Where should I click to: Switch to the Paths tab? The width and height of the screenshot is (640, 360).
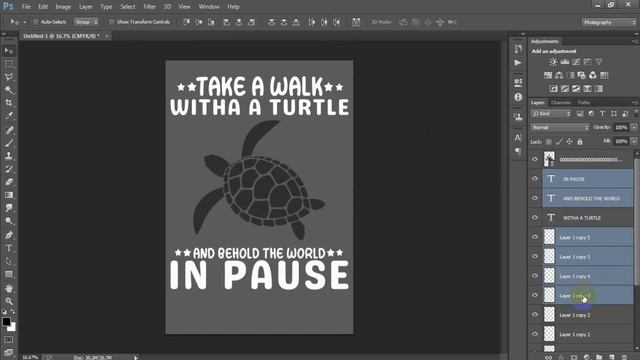[x=584, y=102]
